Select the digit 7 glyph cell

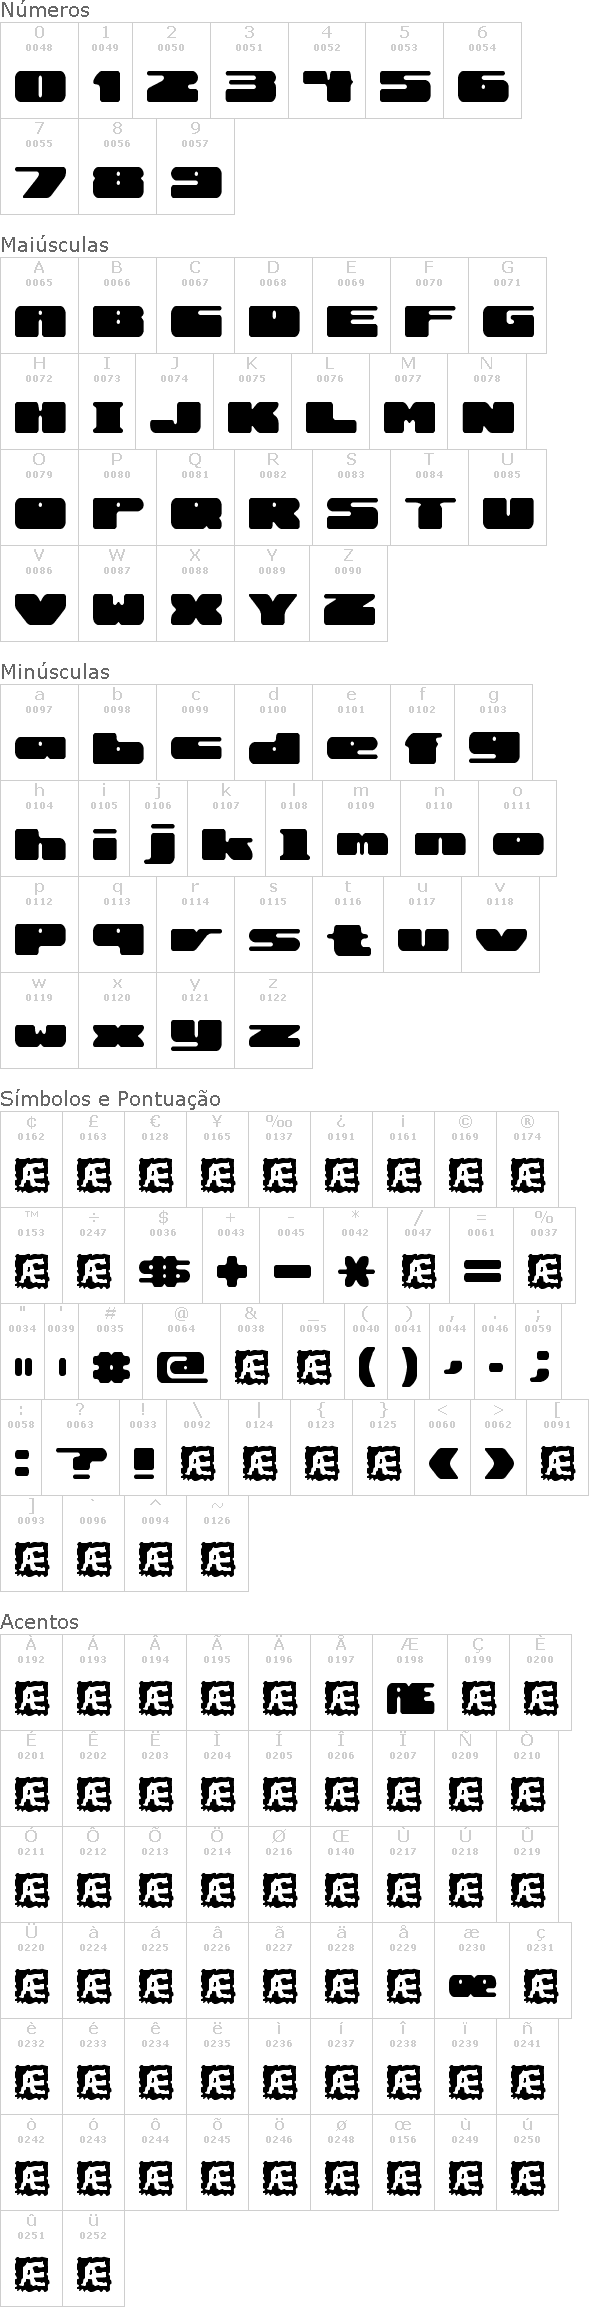39,166
